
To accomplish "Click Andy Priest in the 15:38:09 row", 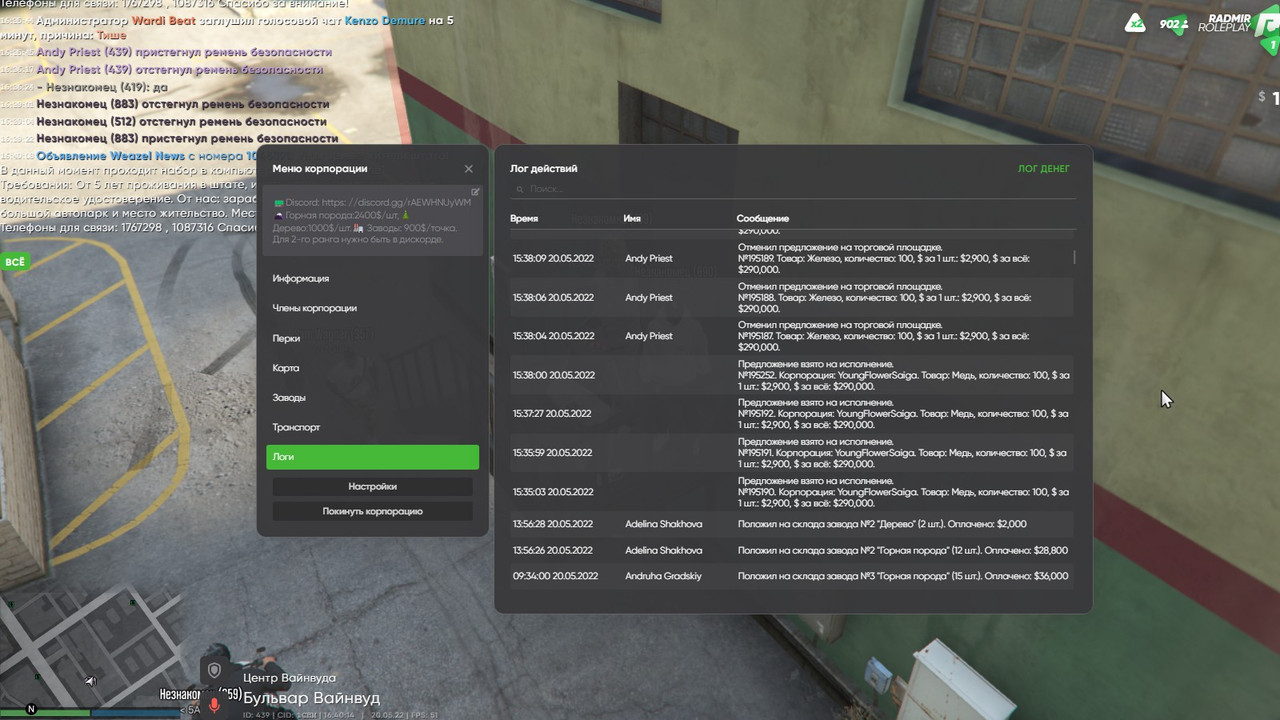I will tap(649, 259).
